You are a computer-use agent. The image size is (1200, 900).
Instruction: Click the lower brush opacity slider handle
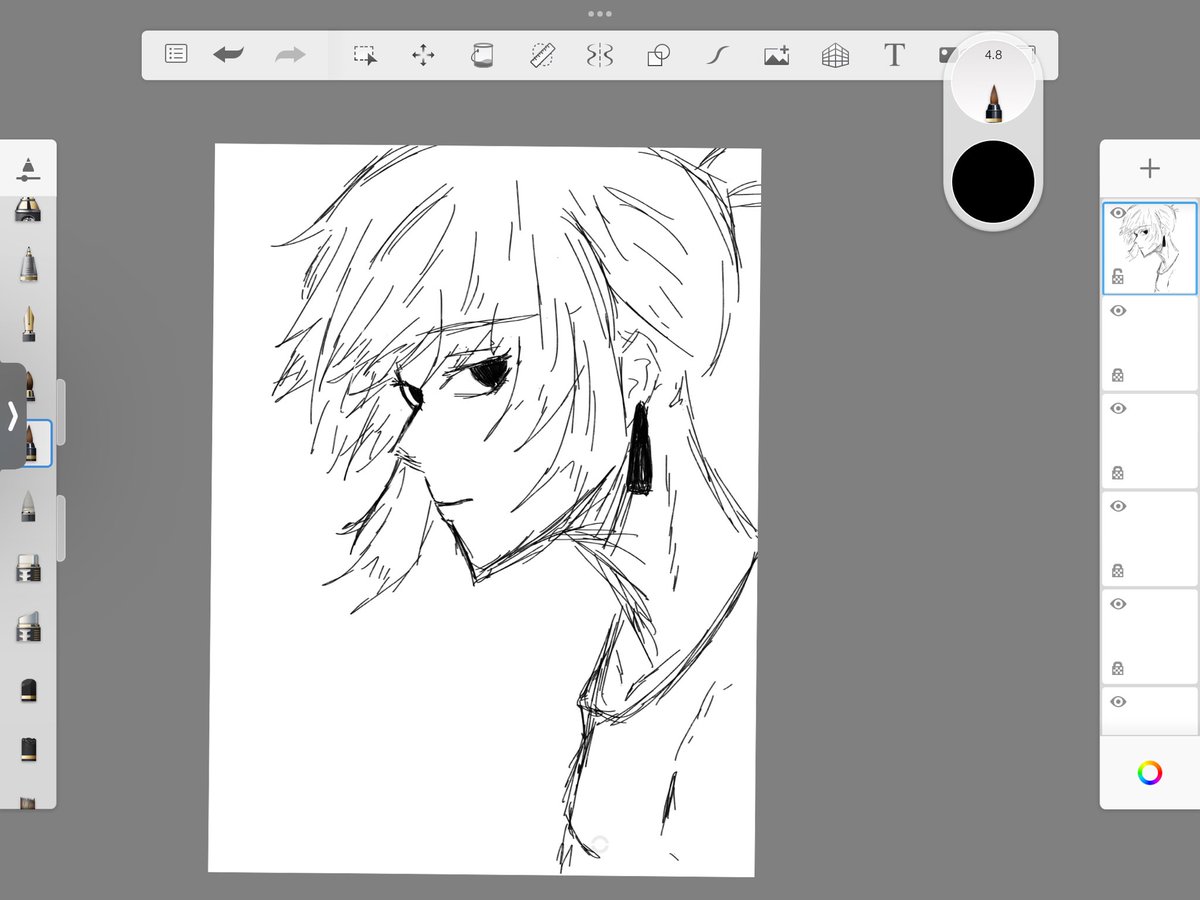pos(61,528)
